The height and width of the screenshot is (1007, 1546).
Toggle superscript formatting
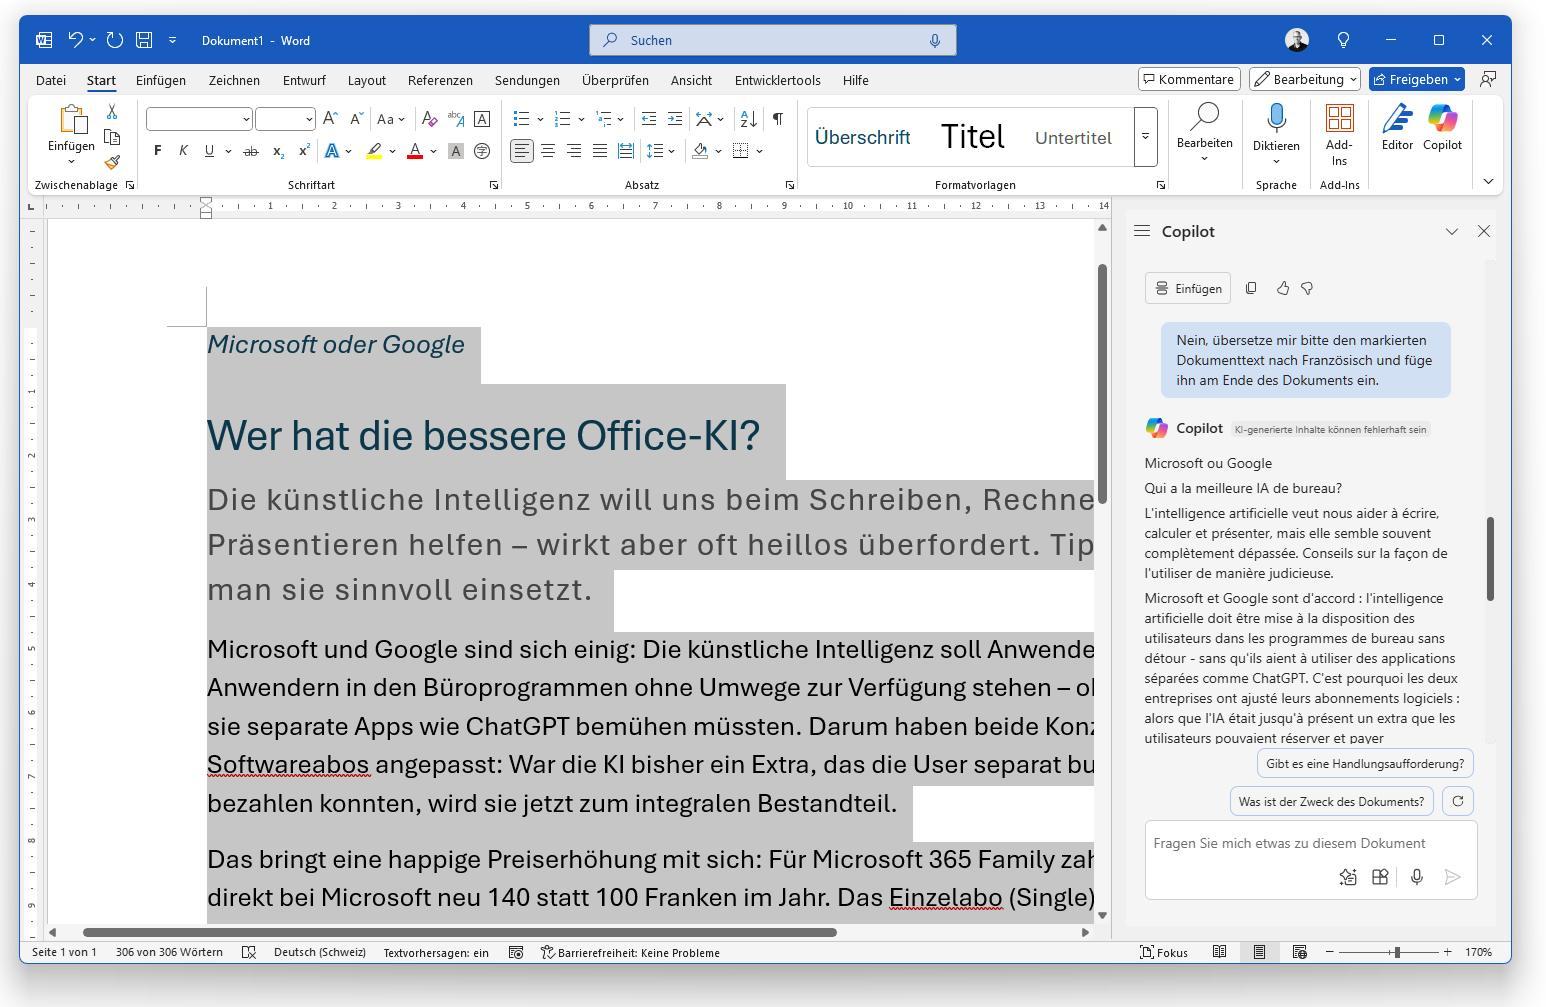304,151
